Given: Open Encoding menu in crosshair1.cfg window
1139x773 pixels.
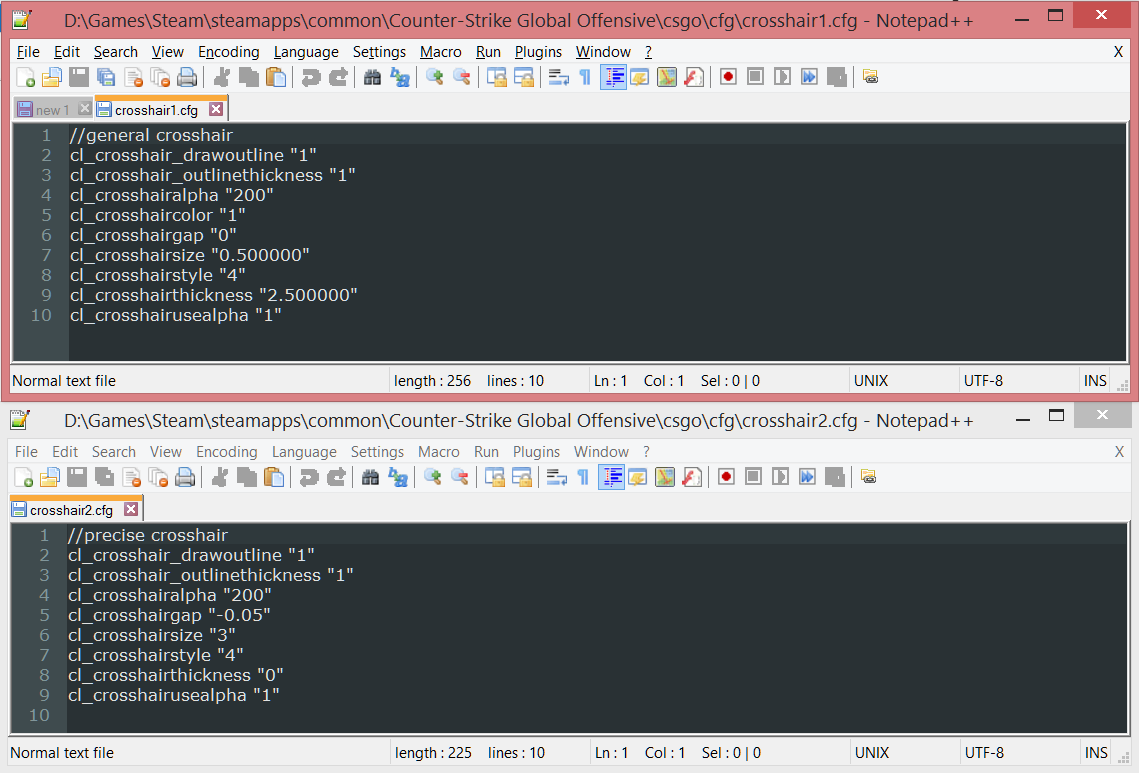Looking at the screenshot, I should pos(228,52).
